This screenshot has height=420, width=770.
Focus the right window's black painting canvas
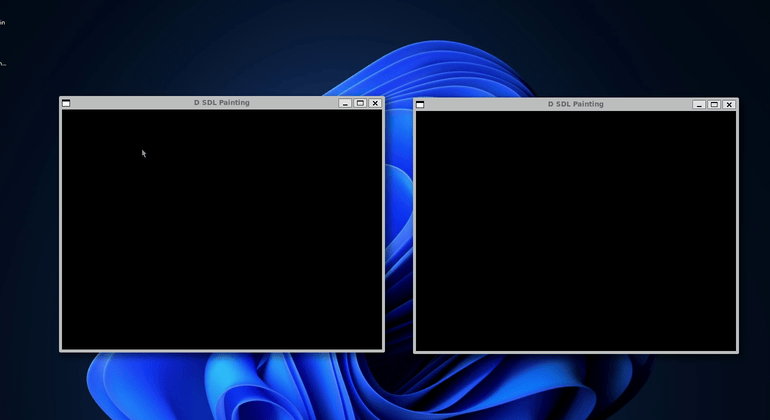(575, 230)
